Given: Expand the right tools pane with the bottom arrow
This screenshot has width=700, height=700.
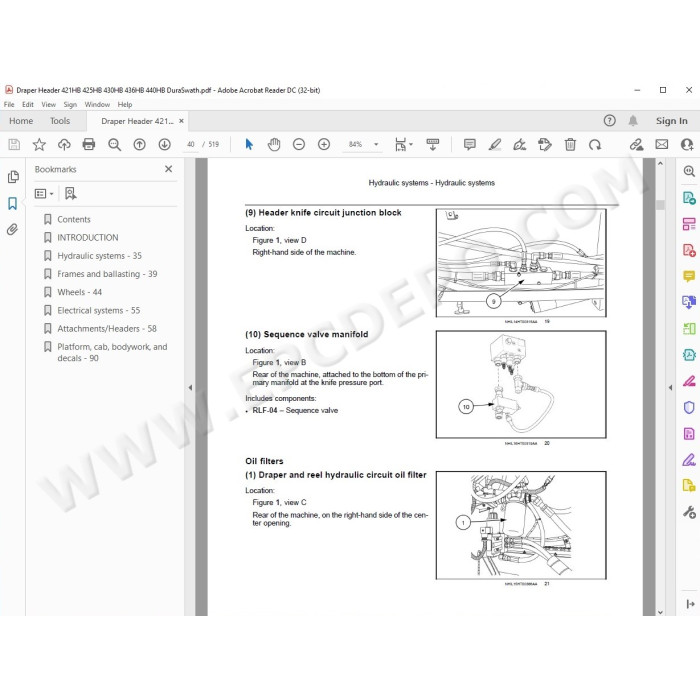Looking at the screenshot, I should (x=690, y=604).
